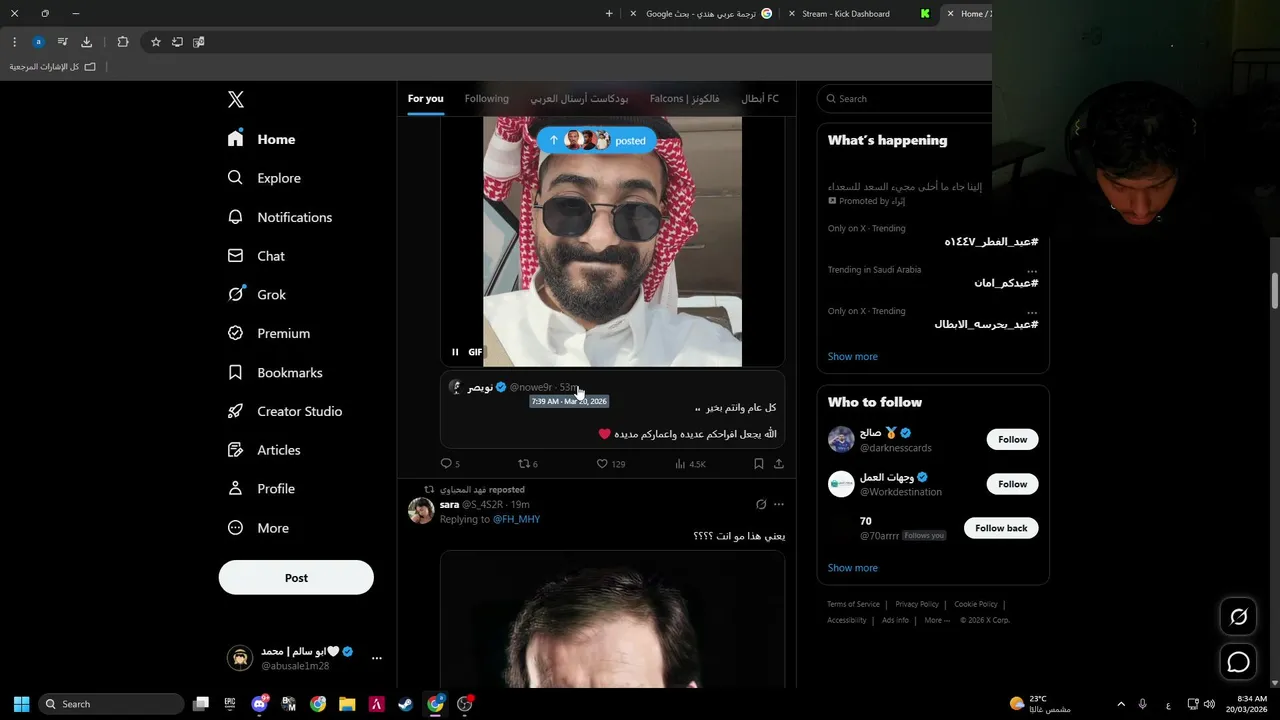This screenshot has width=1280, height=720.
Task: Open Explore from the sidebar
Action: click(x=265, y=178)
